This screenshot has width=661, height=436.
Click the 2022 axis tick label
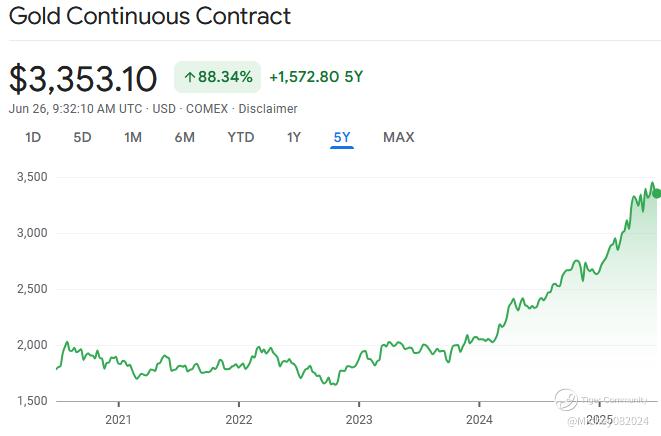click(239, 420)
